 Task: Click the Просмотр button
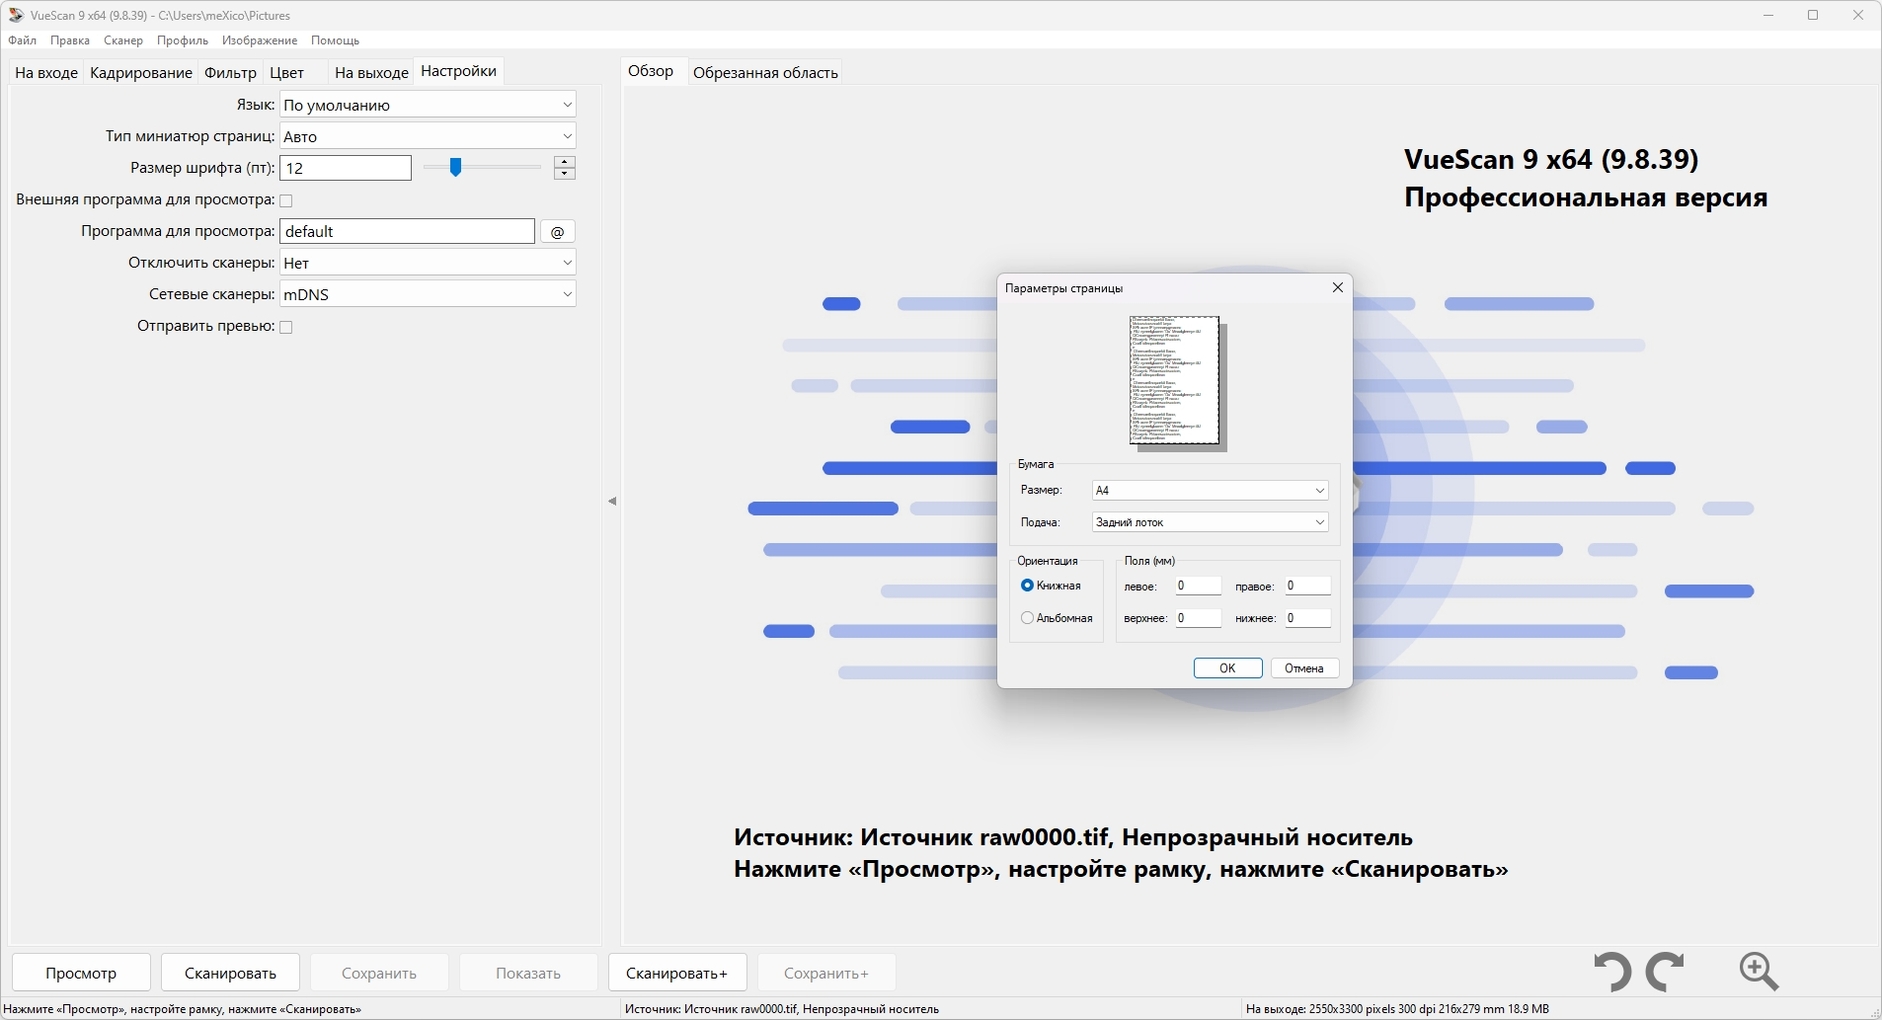(81, 973)
